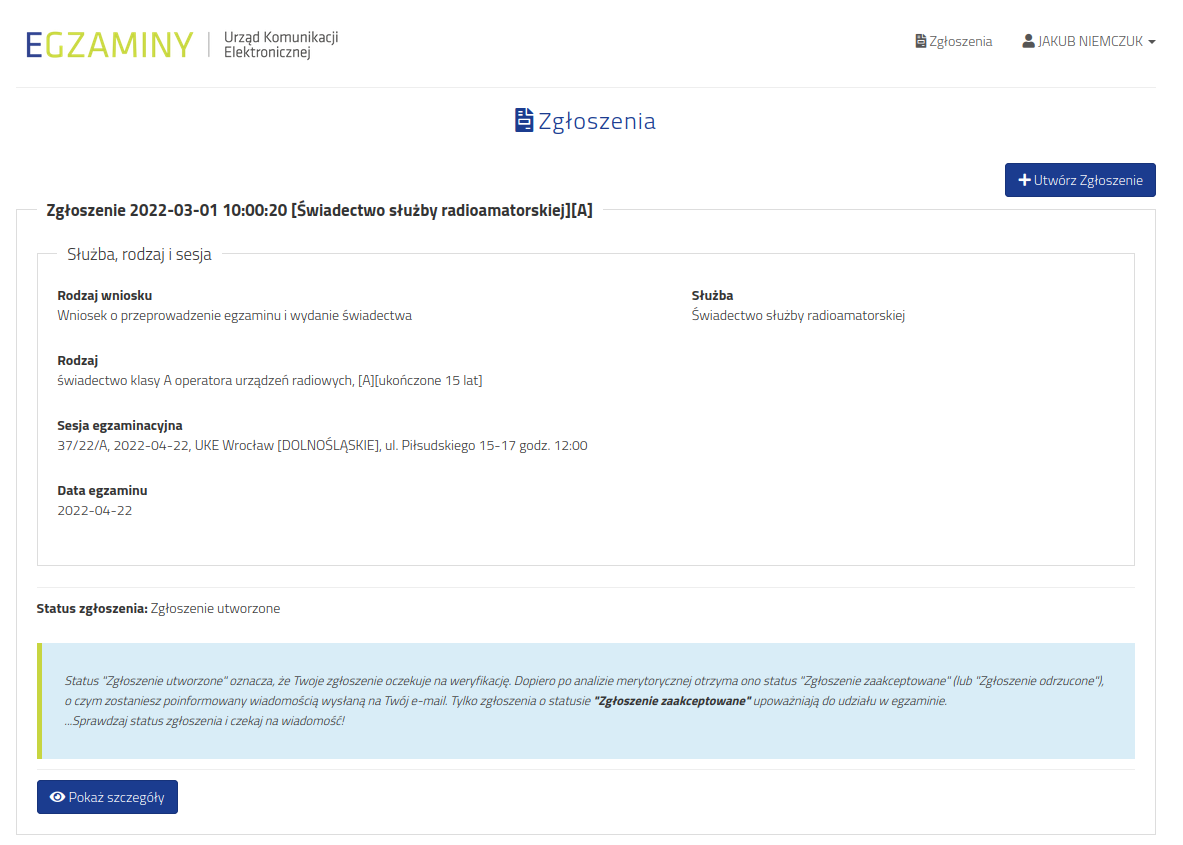Screen dimensions: 1183x845
Task: Click the Sesja egzaminacyjna value with UKE Wrocław
Action: click(x=322, y=446)
